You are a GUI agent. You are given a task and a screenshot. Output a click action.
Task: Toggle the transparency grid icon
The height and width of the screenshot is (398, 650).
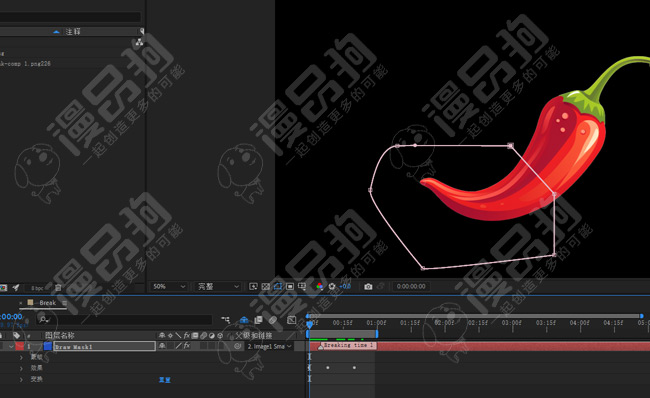pyautogui.click(x=266, y=286)
